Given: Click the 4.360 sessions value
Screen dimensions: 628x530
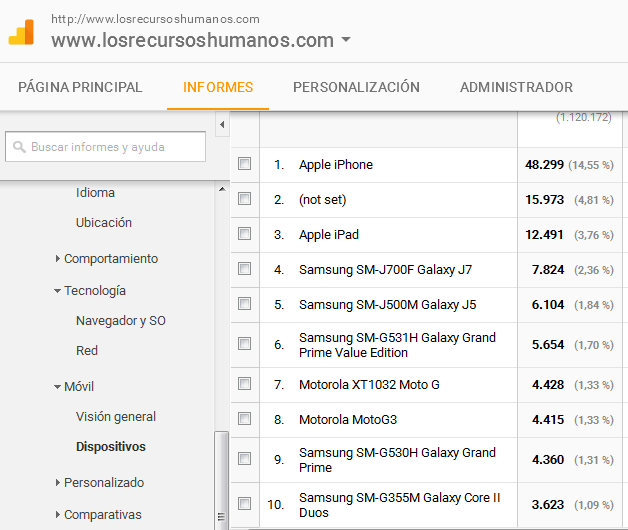Looking at the screenshot, I should pyautogui.click(x=547, y=459).
